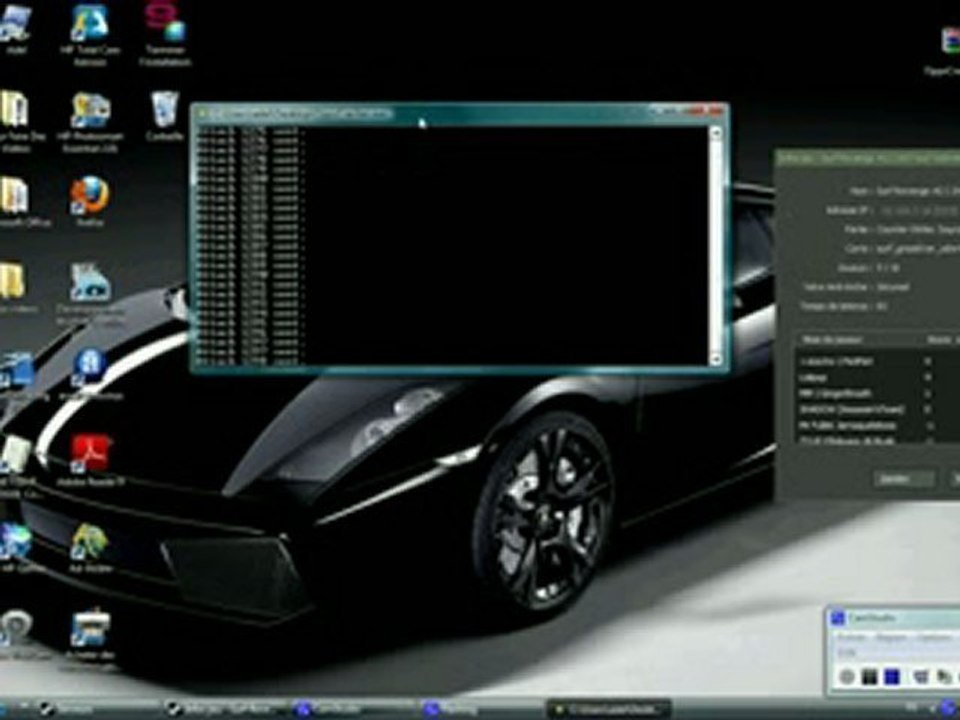Click the score column header in player list
This screenshot has height=720, width=960.
942,340
